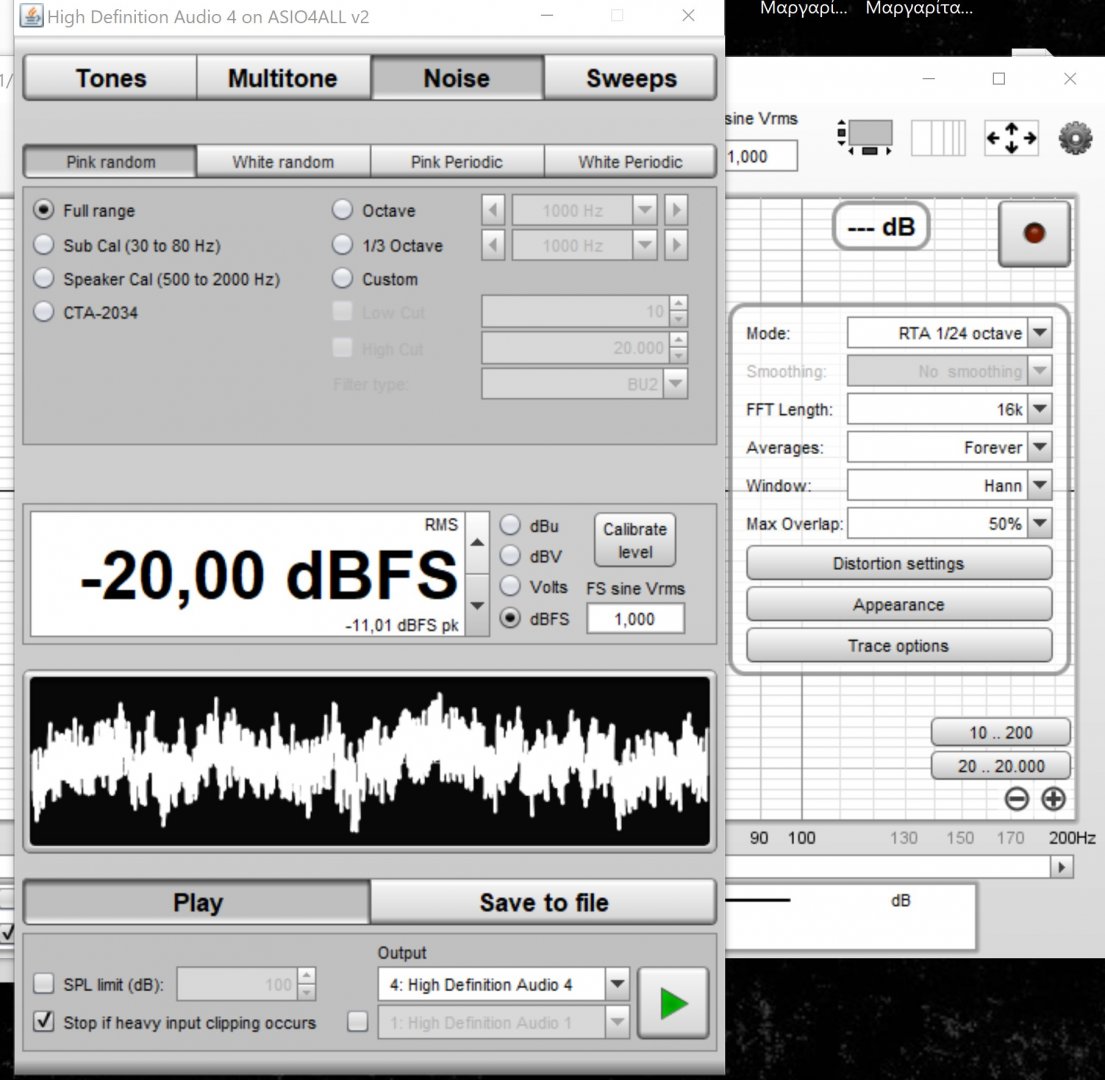Click the input level meter icon
Viewport: 1105px width, 1080px height.
tap(866, 138)
